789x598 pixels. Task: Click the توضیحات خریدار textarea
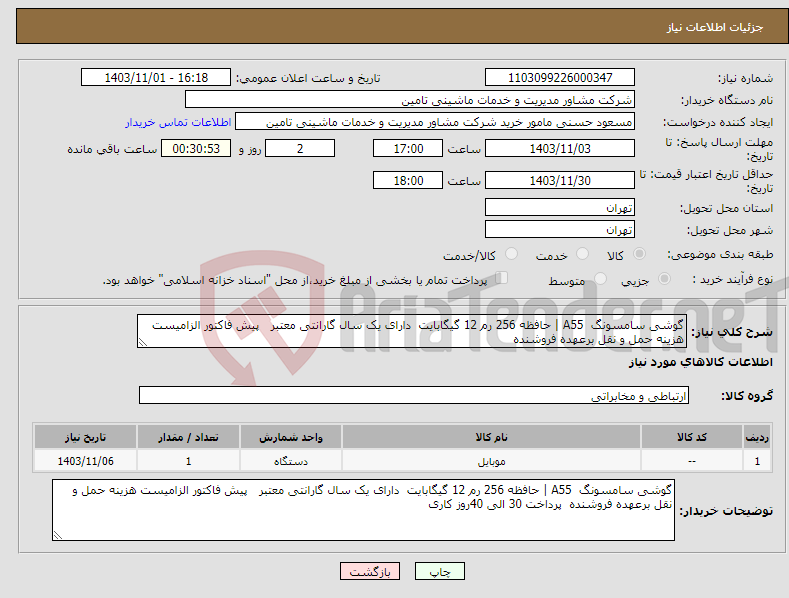point(363,510)
